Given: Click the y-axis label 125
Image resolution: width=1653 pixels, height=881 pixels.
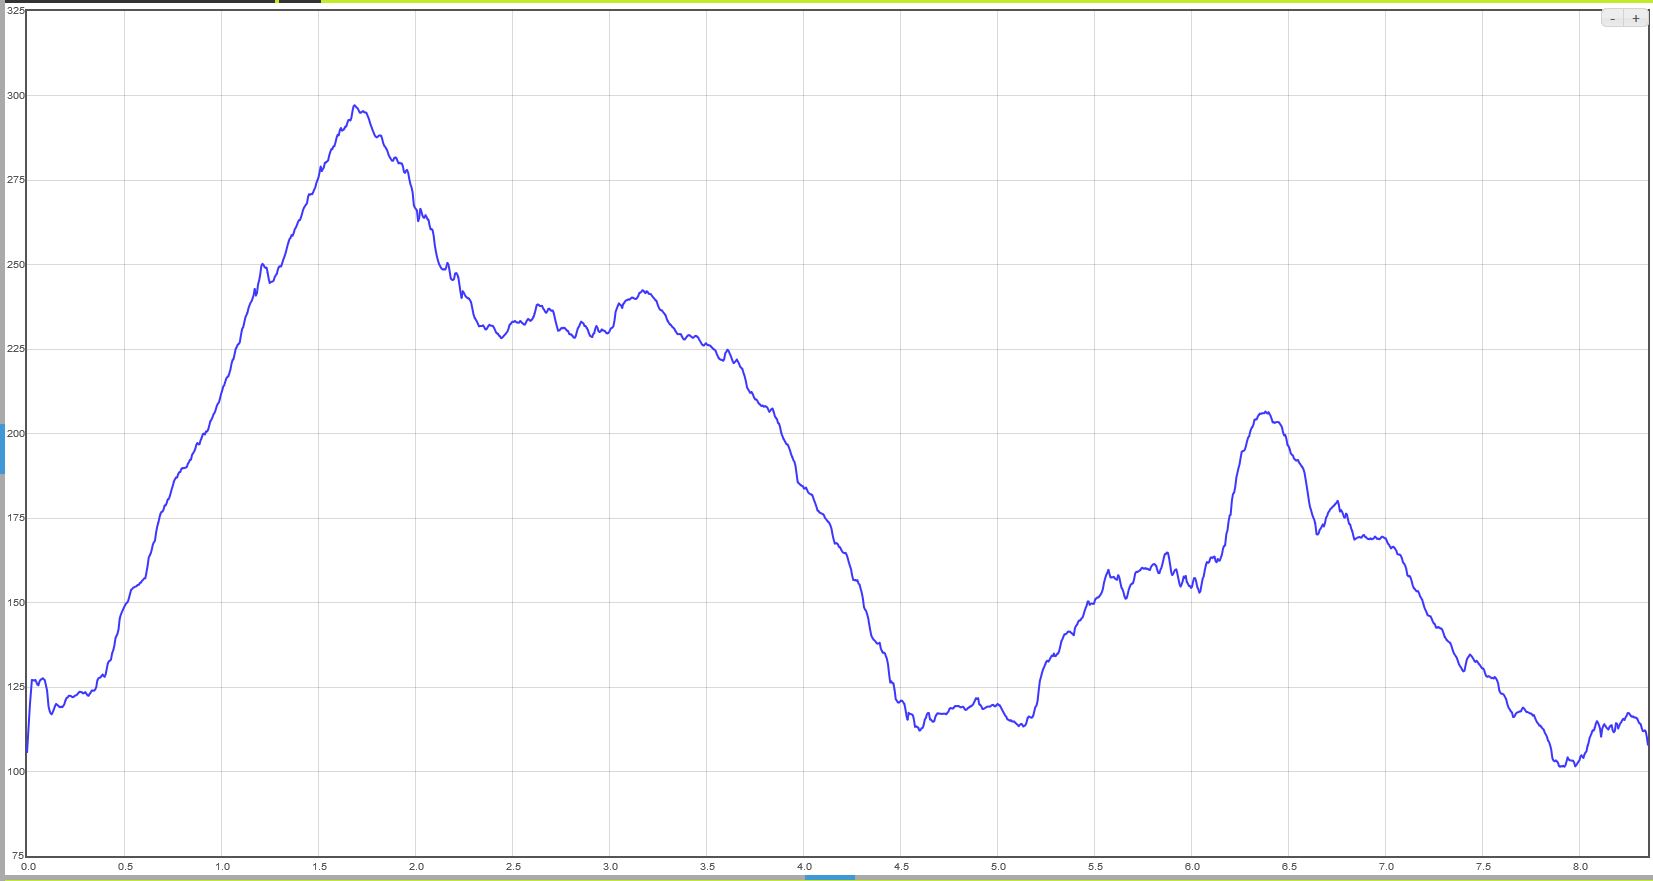Looking at the screenshot, I should pyautogui.click(x=16, y=687).
